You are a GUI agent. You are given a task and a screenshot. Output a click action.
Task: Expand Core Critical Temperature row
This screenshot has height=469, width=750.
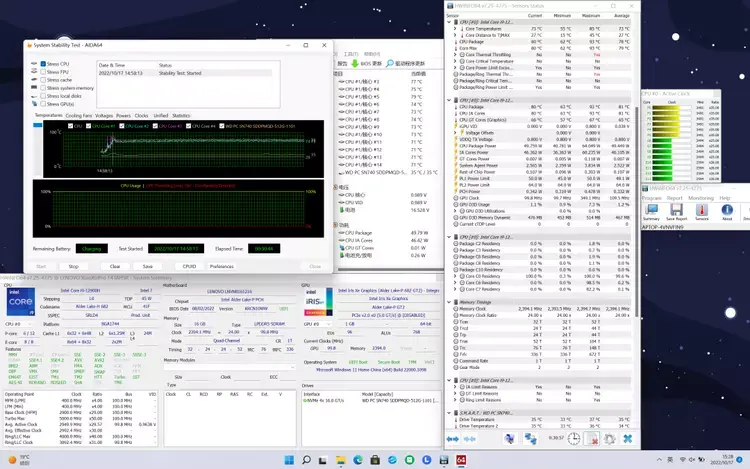click(455, 61)
